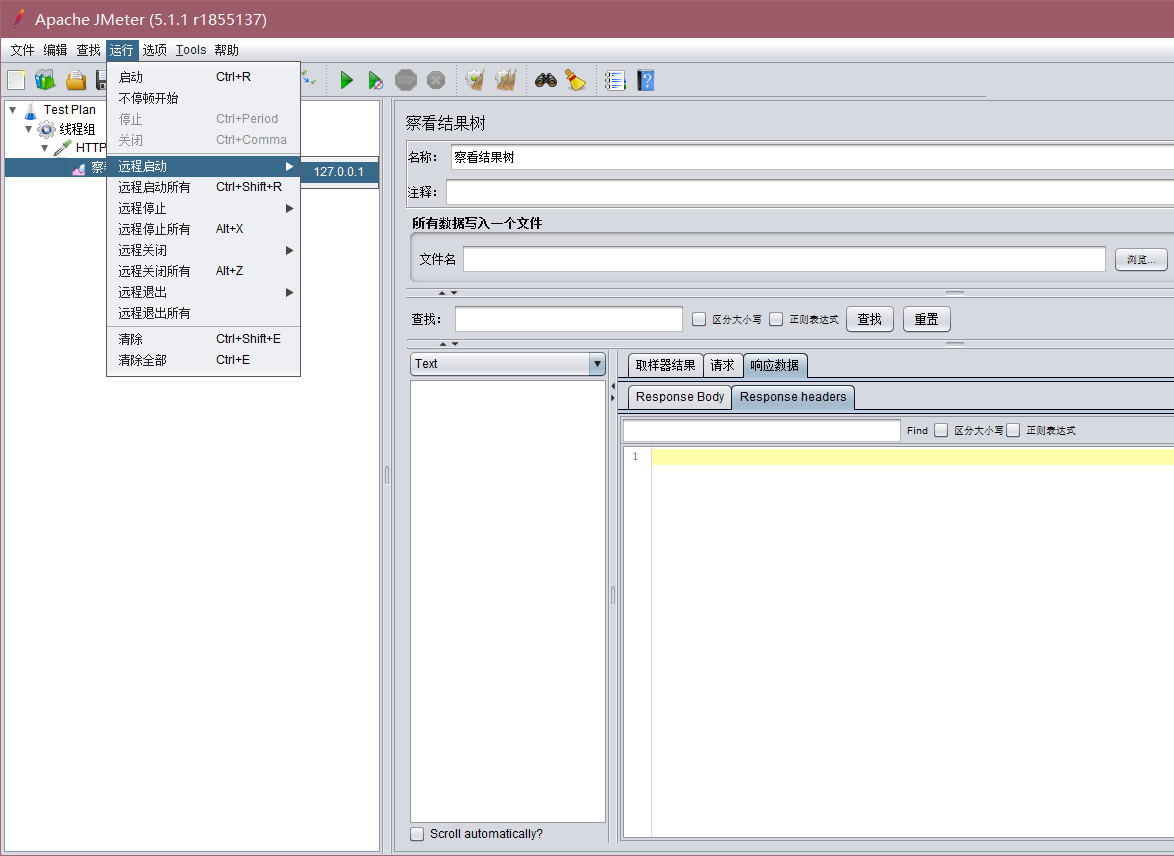
Task: Click the gear icon beside 线程组
Action: [46, 129]
